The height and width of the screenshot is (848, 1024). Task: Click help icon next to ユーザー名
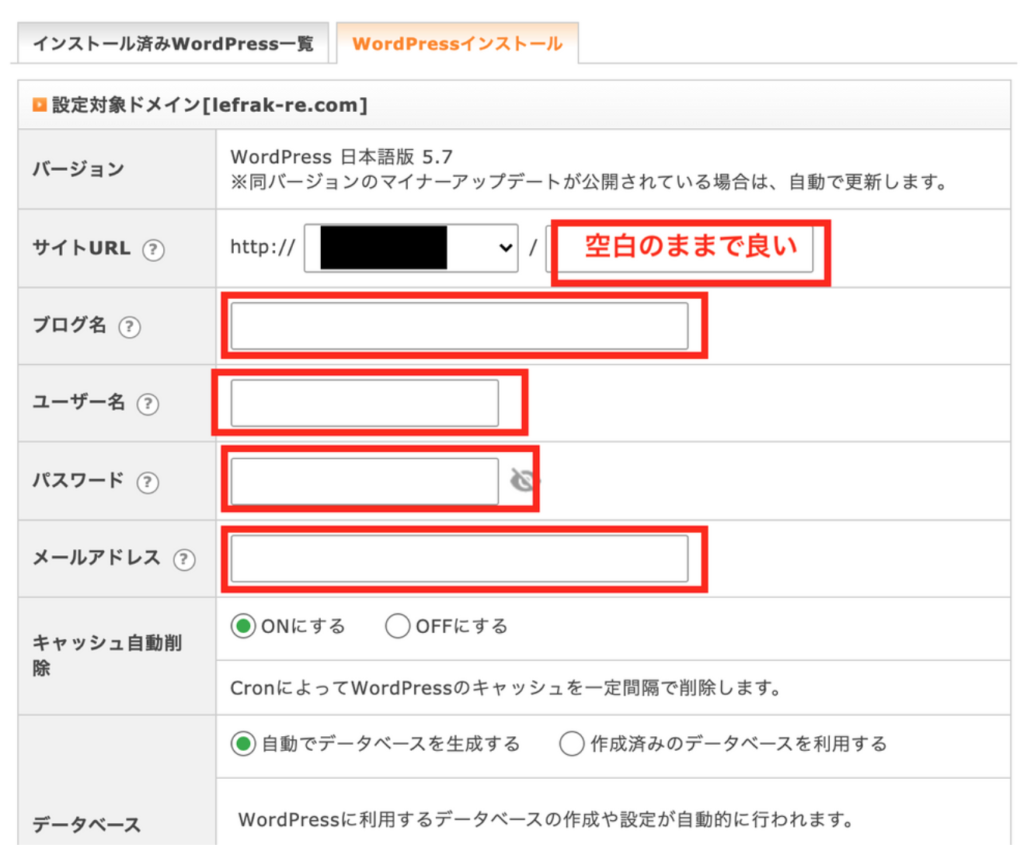(148, 404)
